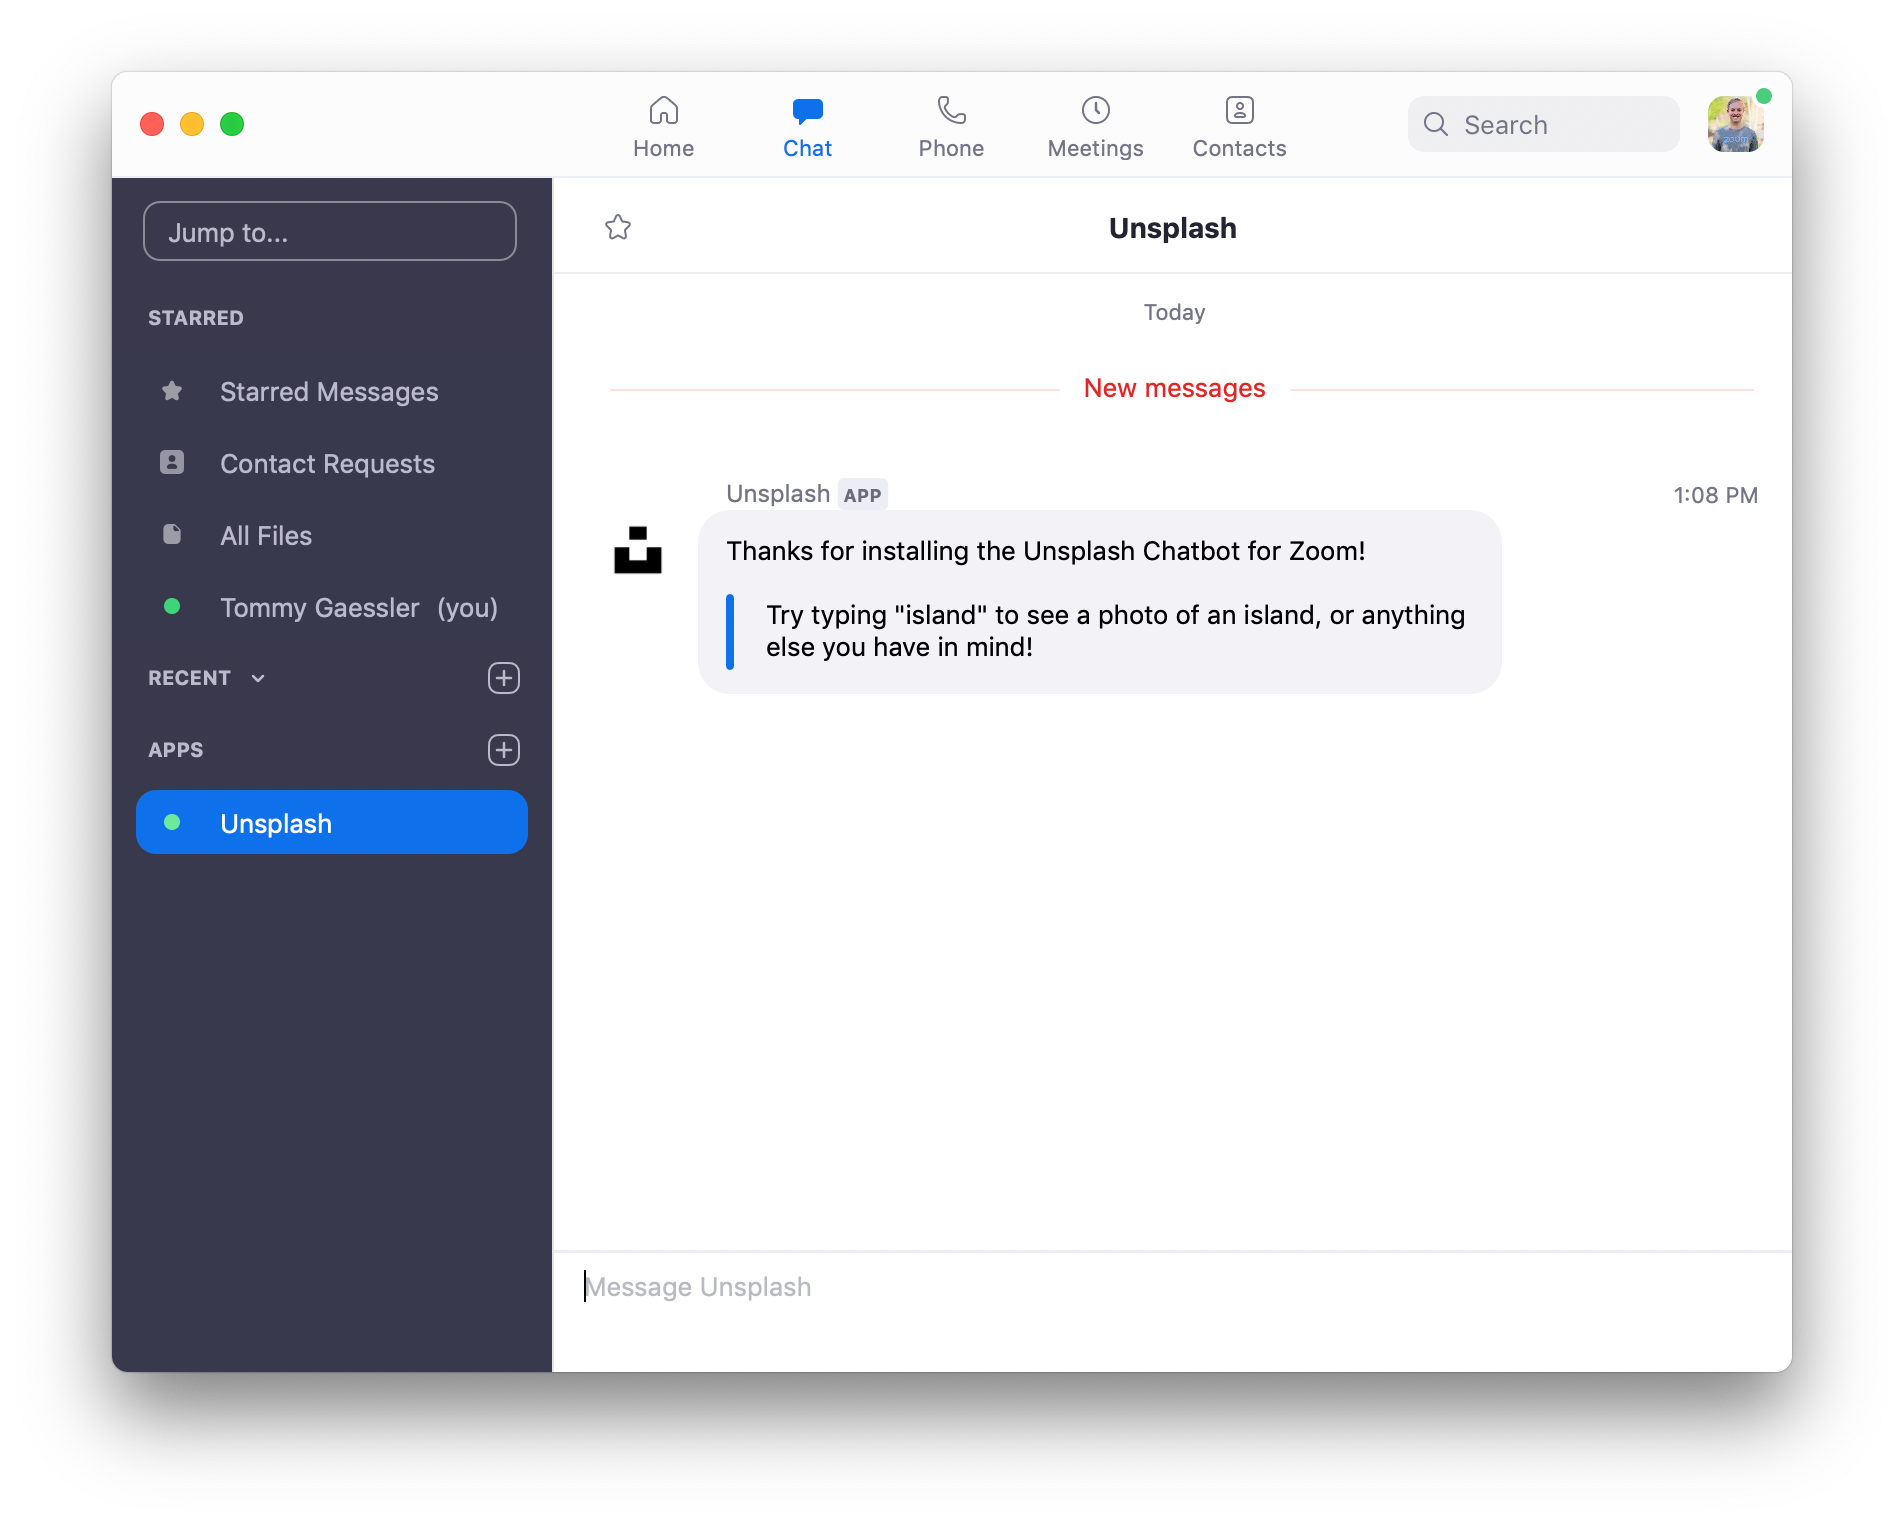Screen dimensions: 1904x1524
Task: Click the Unsplash chat title
Action: pyautogui.click(x=1172, y=228)
